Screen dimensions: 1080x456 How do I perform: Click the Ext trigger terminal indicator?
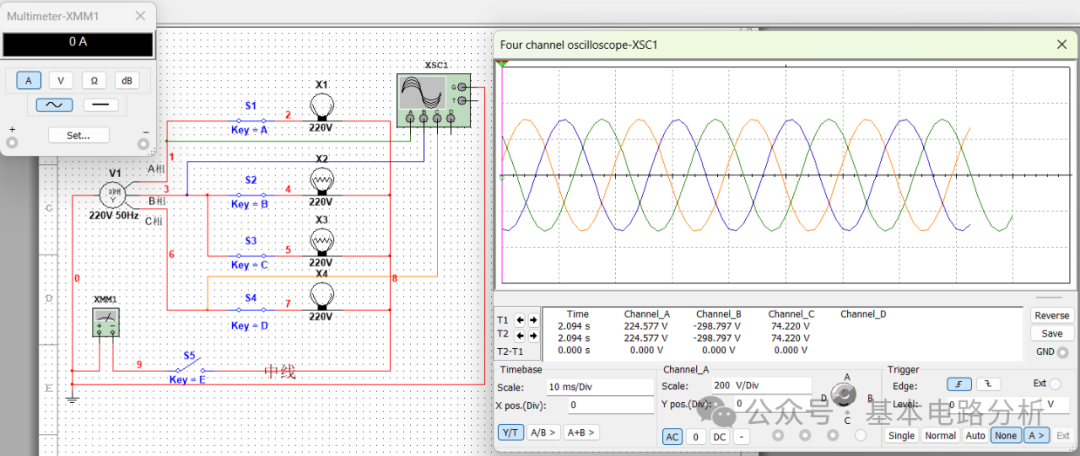click(1055, 384)
